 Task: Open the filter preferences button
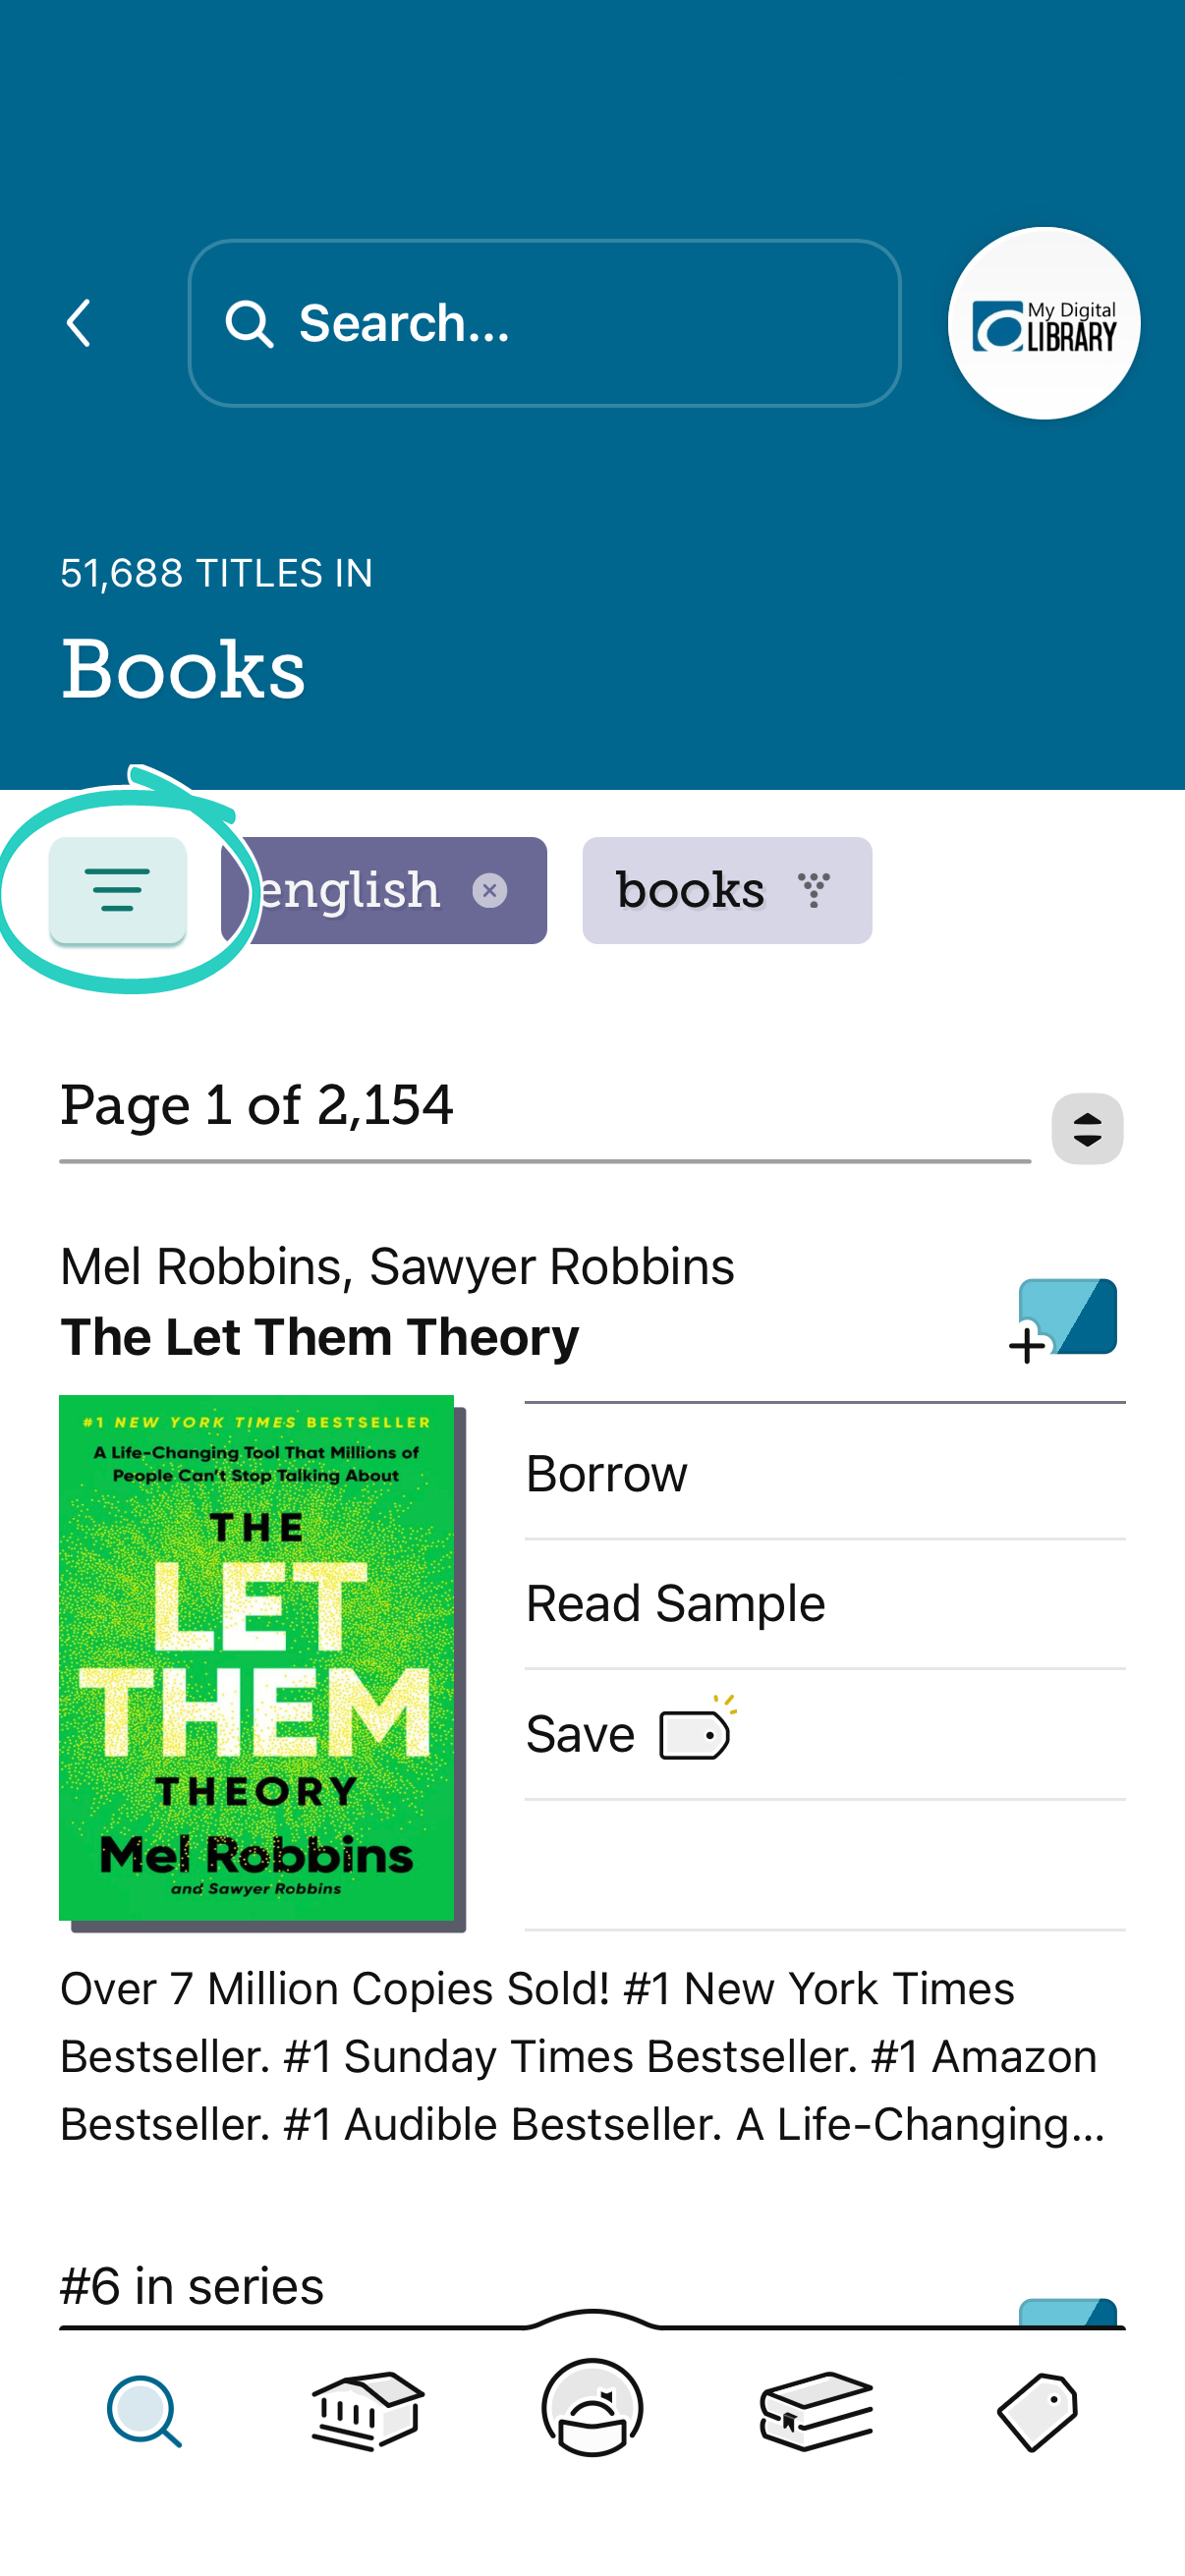[x=118, y=889]
